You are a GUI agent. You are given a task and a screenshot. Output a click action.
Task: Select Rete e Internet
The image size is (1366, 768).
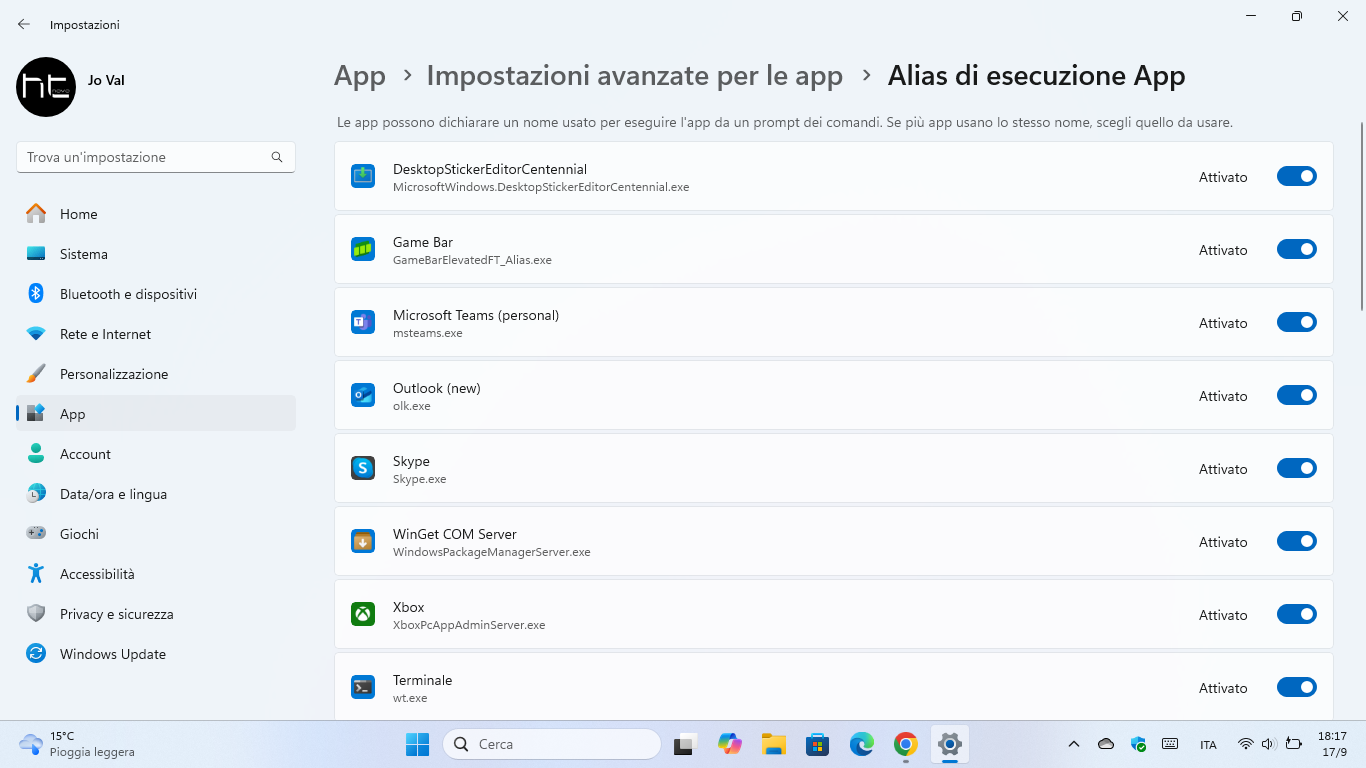tap(156, 334)
